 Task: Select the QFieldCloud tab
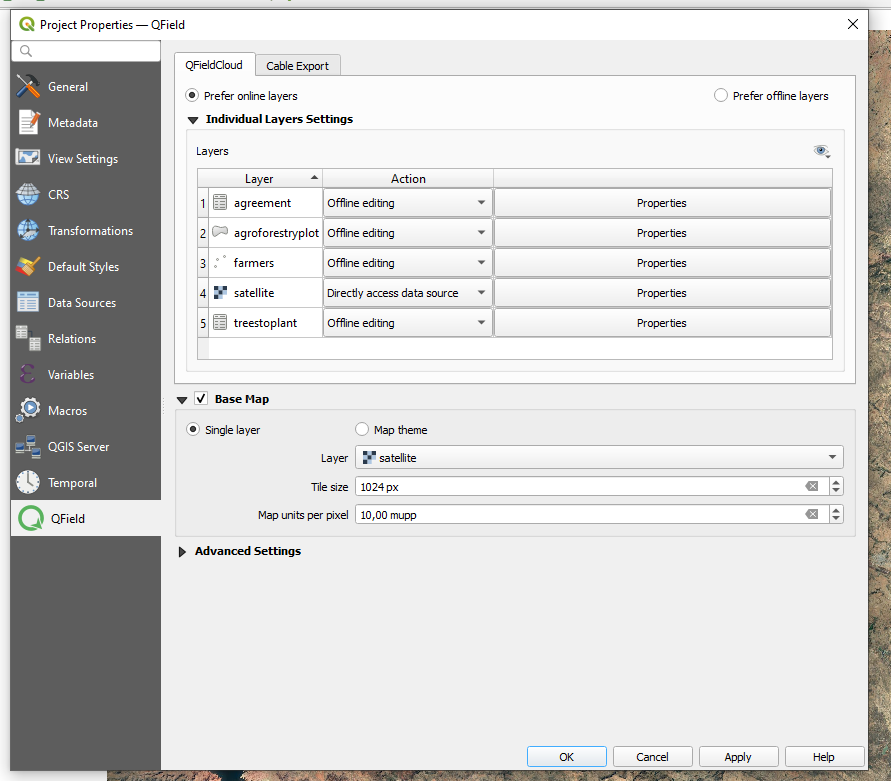click(x=215, y=63)
